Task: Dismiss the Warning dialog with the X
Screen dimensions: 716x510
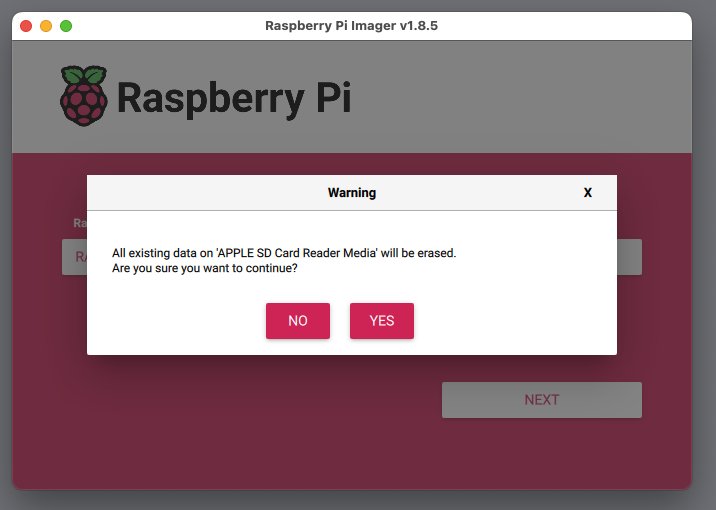Action: click(x=588, y=193)
